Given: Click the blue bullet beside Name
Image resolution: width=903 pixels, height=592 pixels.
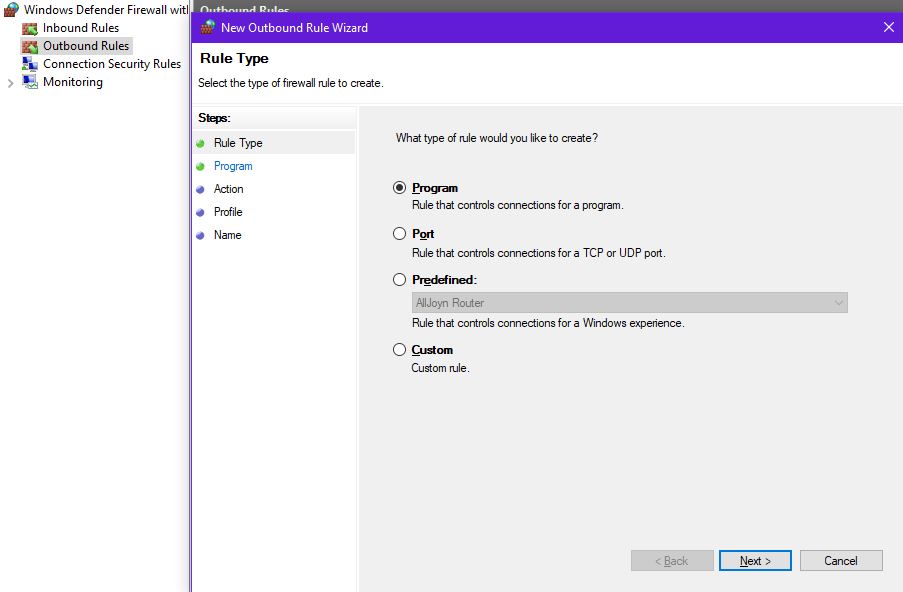Looking at the screenshot, I should pyautogui.click(x=200, y=236).
